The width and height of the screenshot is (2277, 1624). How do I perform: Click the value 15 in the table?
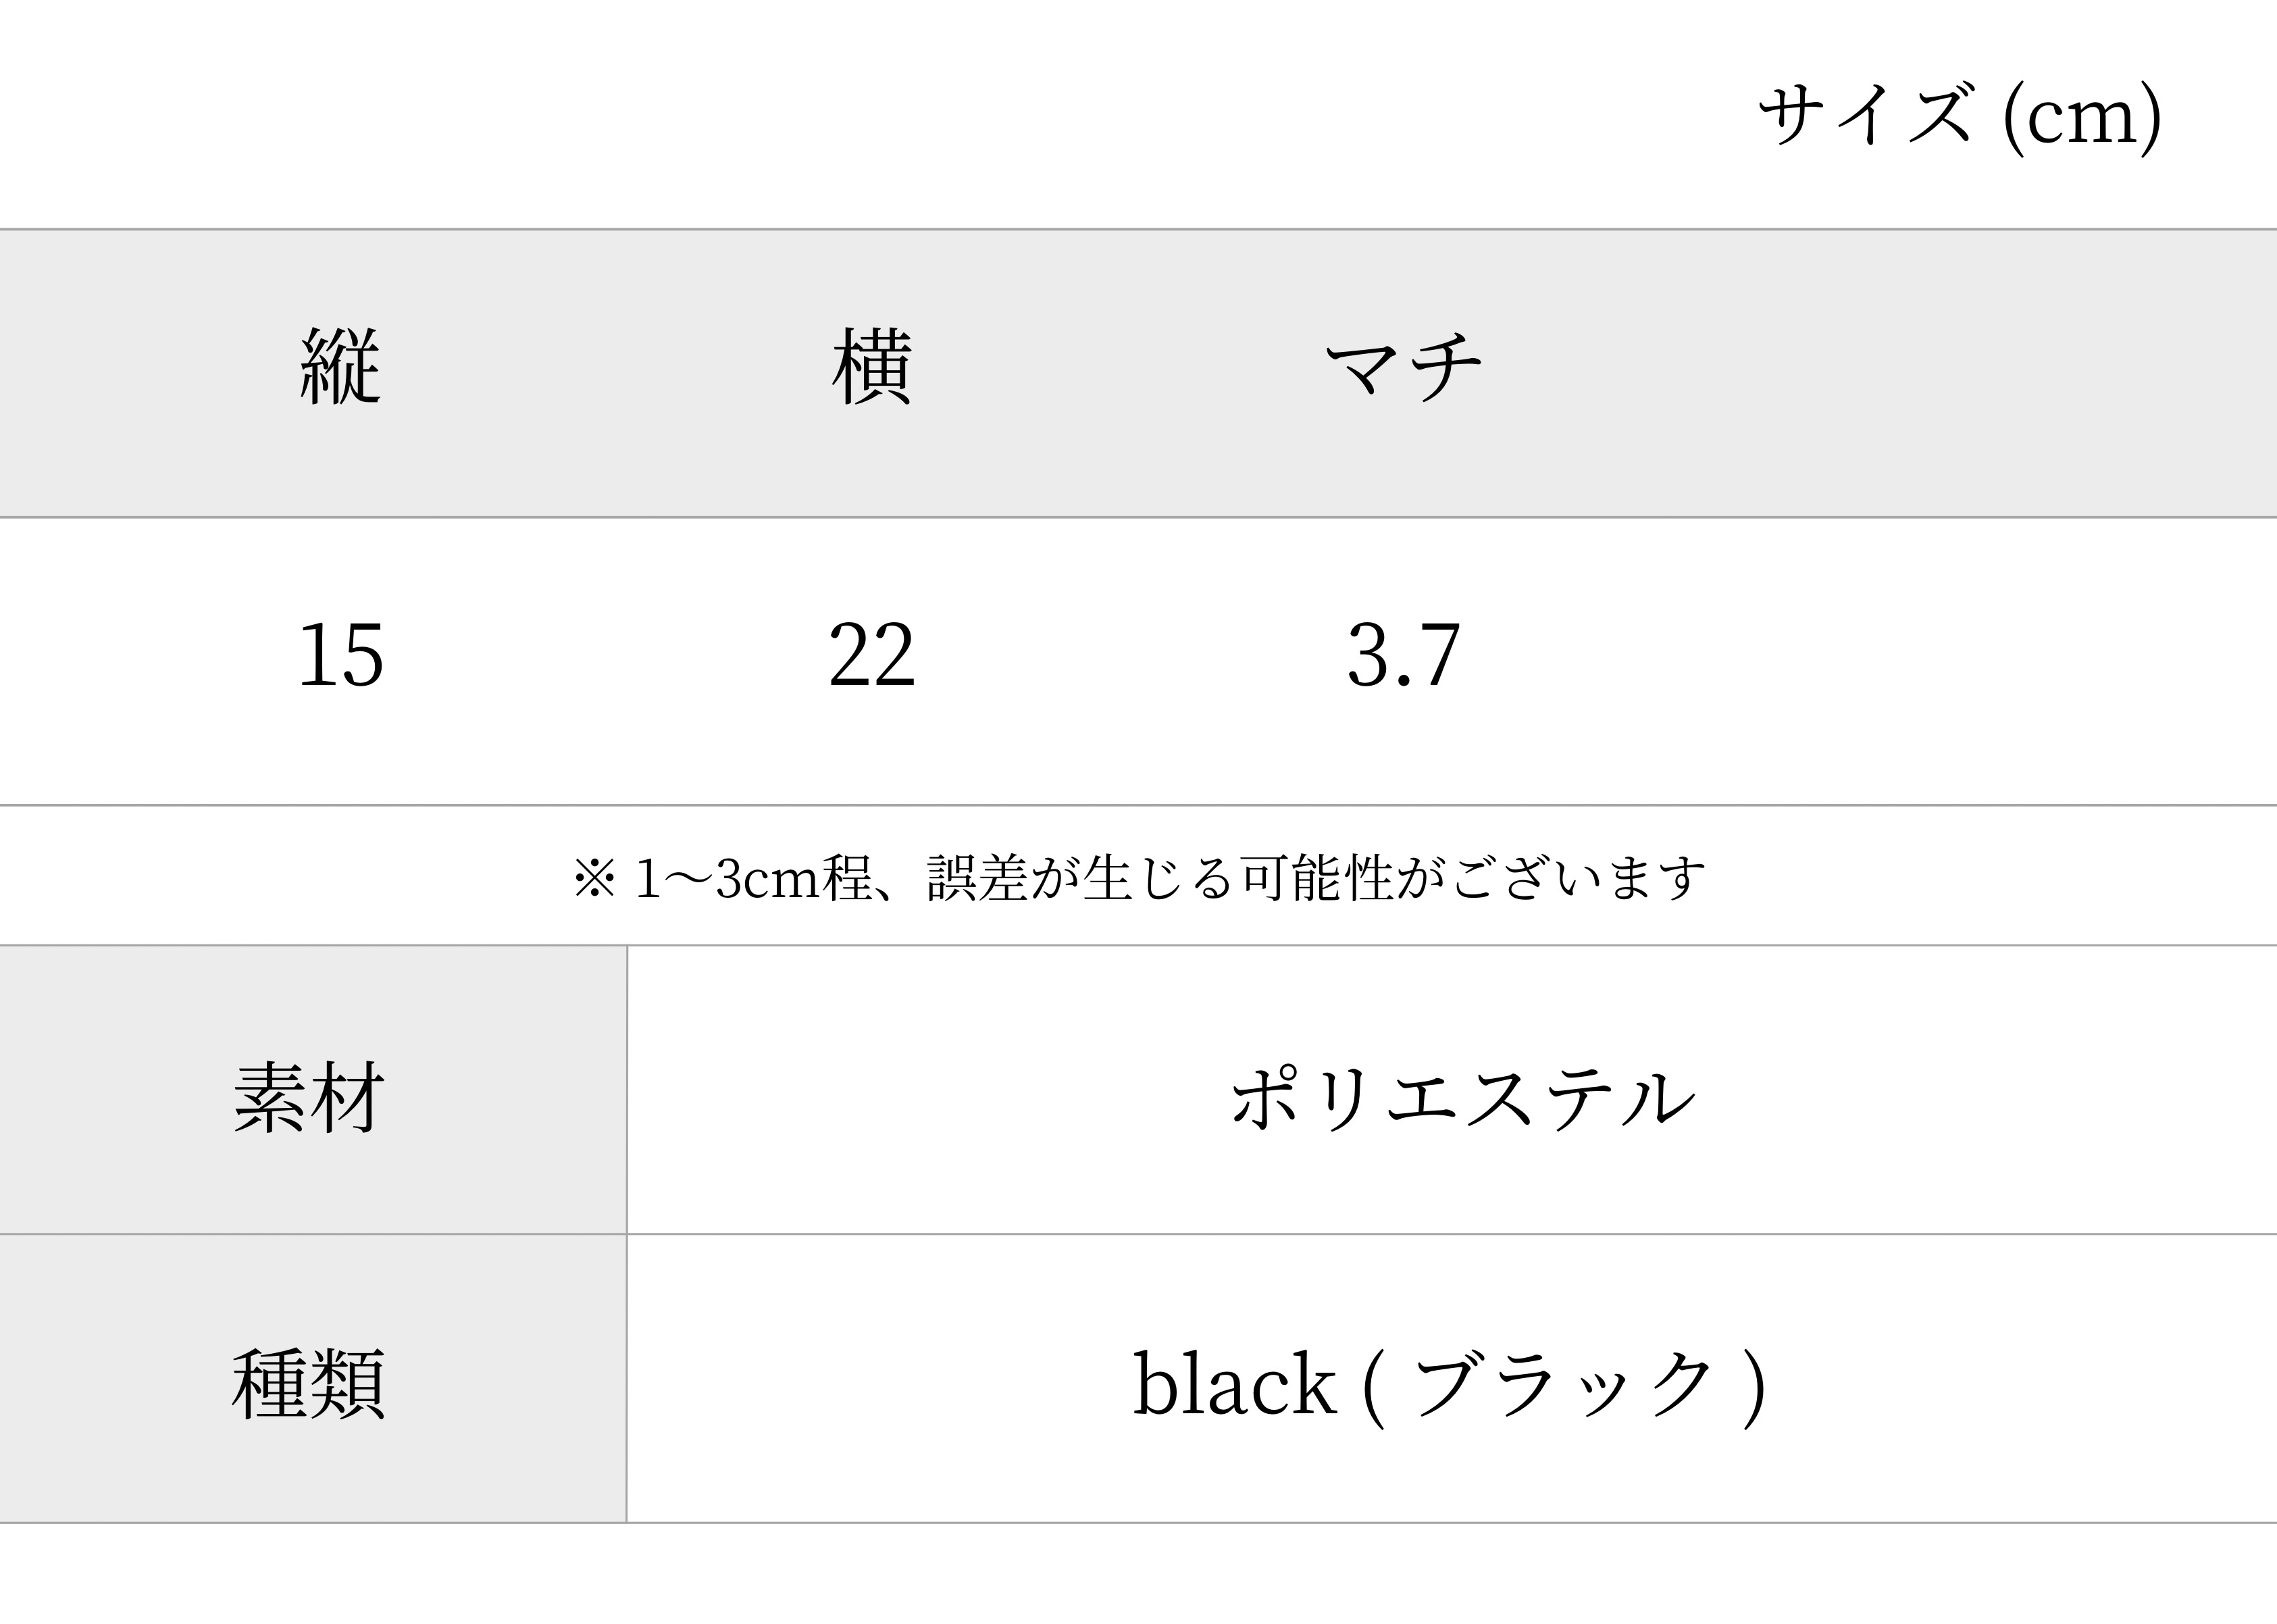(x=341, y=656)
